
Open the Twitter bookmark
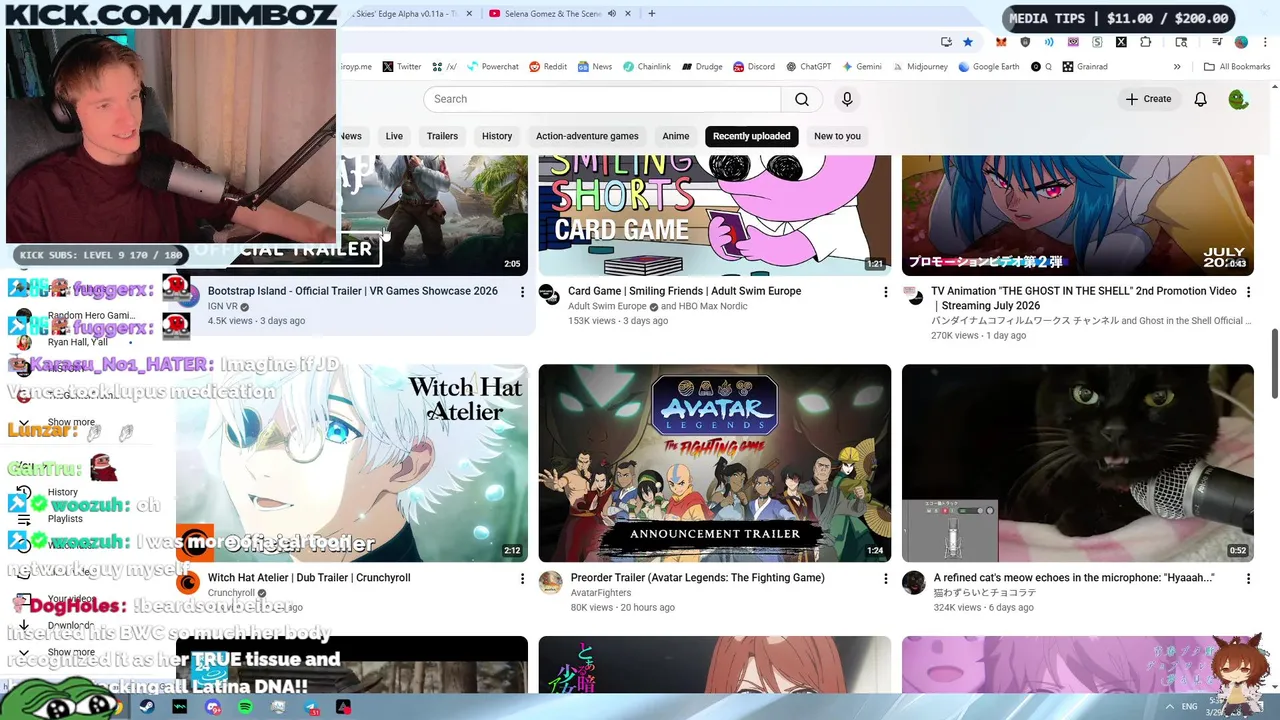pyautogui.click(x=402, y=67)
